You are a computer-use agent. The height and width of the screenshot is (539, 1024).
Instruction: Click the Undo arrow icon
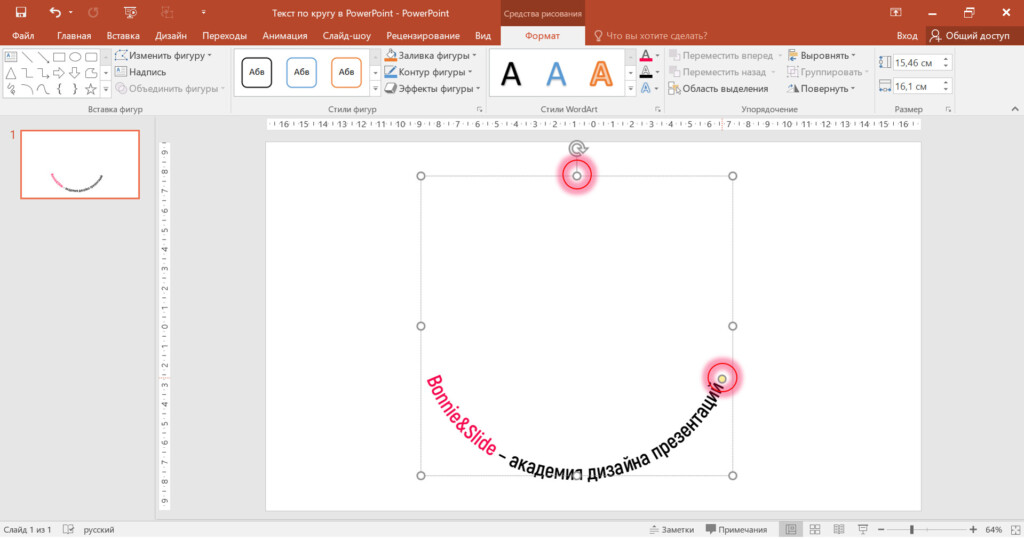56,12
